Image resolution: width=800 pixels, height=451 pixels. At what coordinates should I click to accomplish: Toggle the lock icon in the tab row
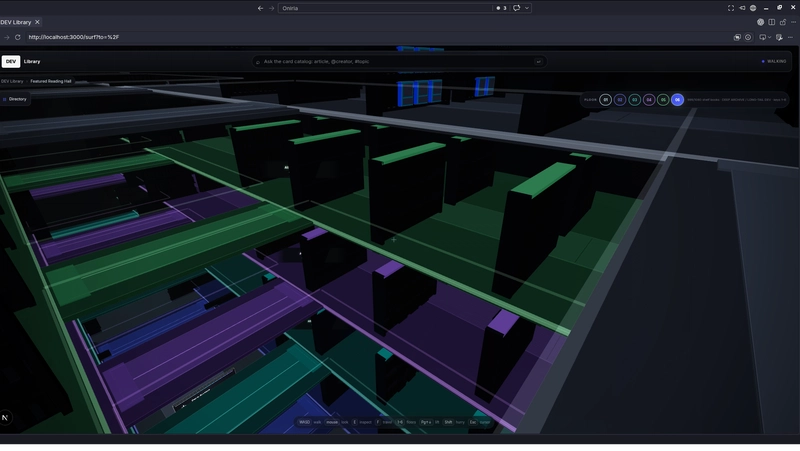tap(783, 22)
